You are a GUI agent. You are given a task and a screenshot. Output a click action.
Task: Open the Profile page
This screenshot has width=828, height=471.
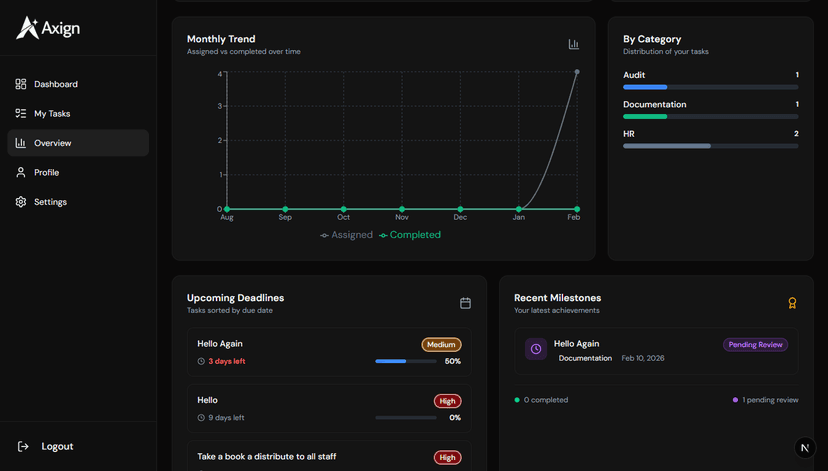tap(46, 173)
